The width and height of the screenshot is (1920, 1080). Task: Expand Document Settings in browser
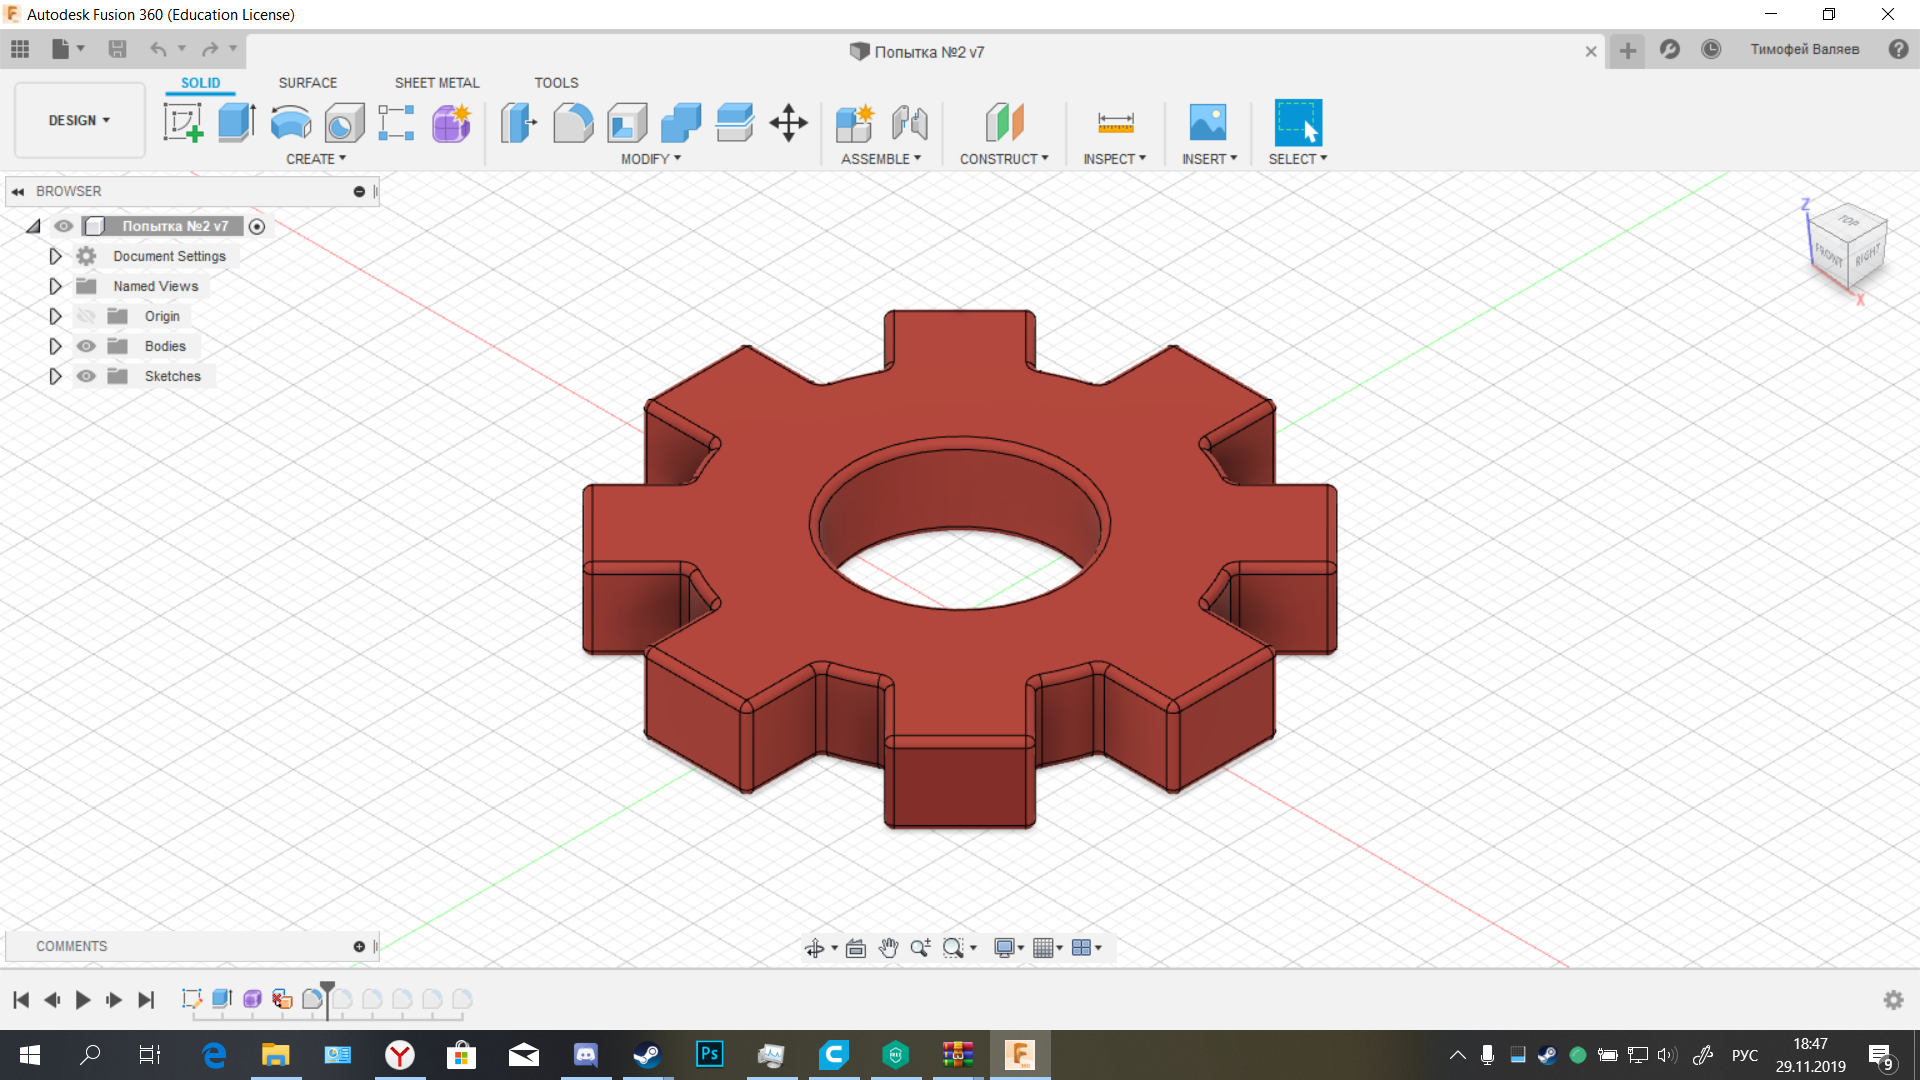[x=55, y=256]
